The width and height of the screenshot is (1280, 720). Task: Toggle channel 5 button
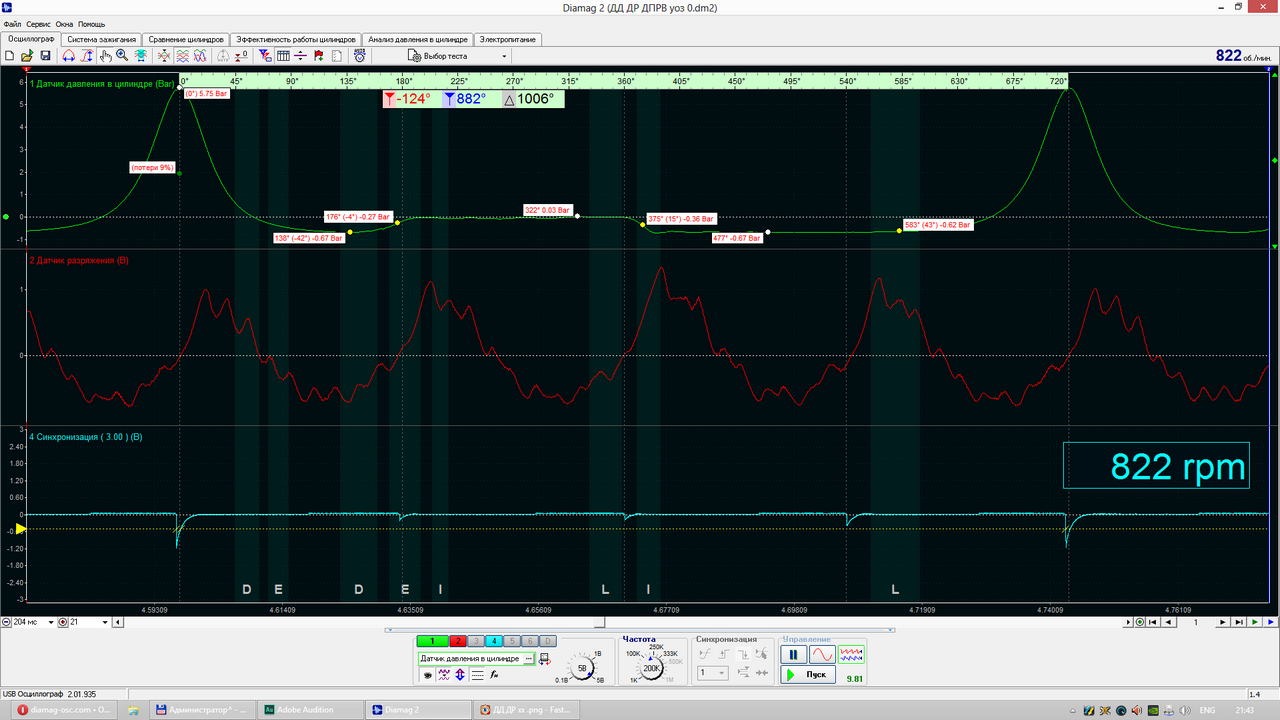[512, 641]
